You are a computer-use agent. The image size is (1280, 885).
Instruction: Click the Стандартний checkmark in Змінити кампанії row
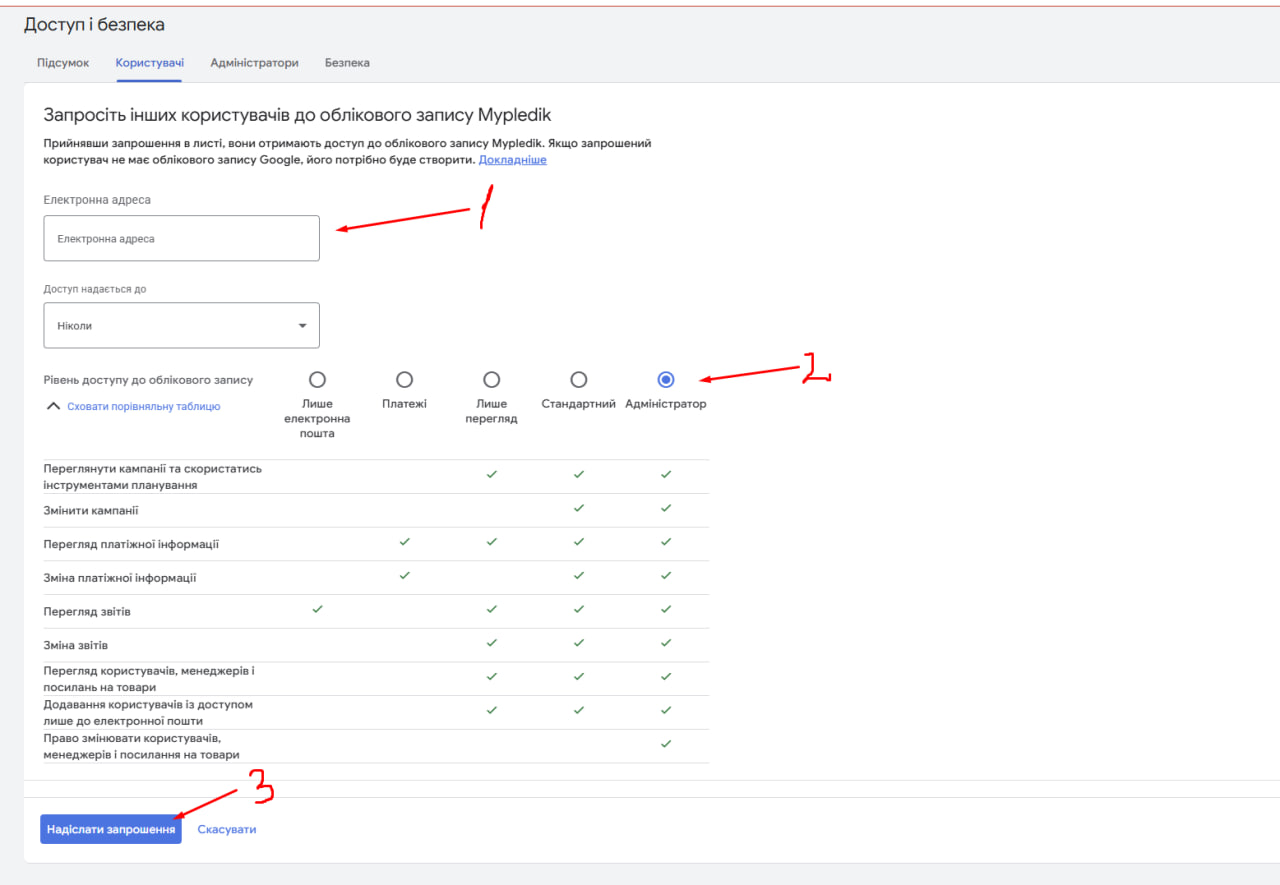tap(578, 508)
